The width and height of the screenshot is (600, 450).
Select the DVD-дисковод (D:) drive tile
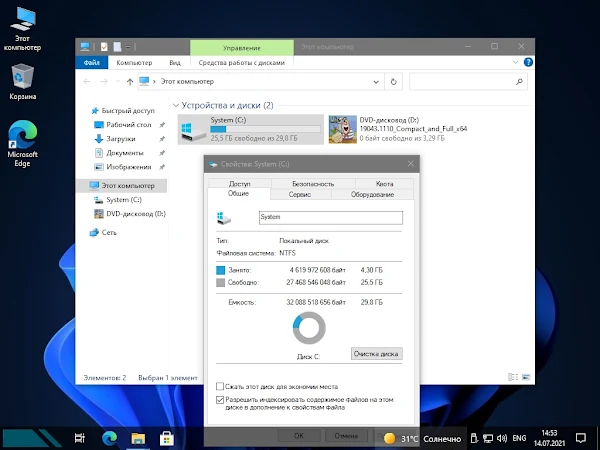click(398, 129)
